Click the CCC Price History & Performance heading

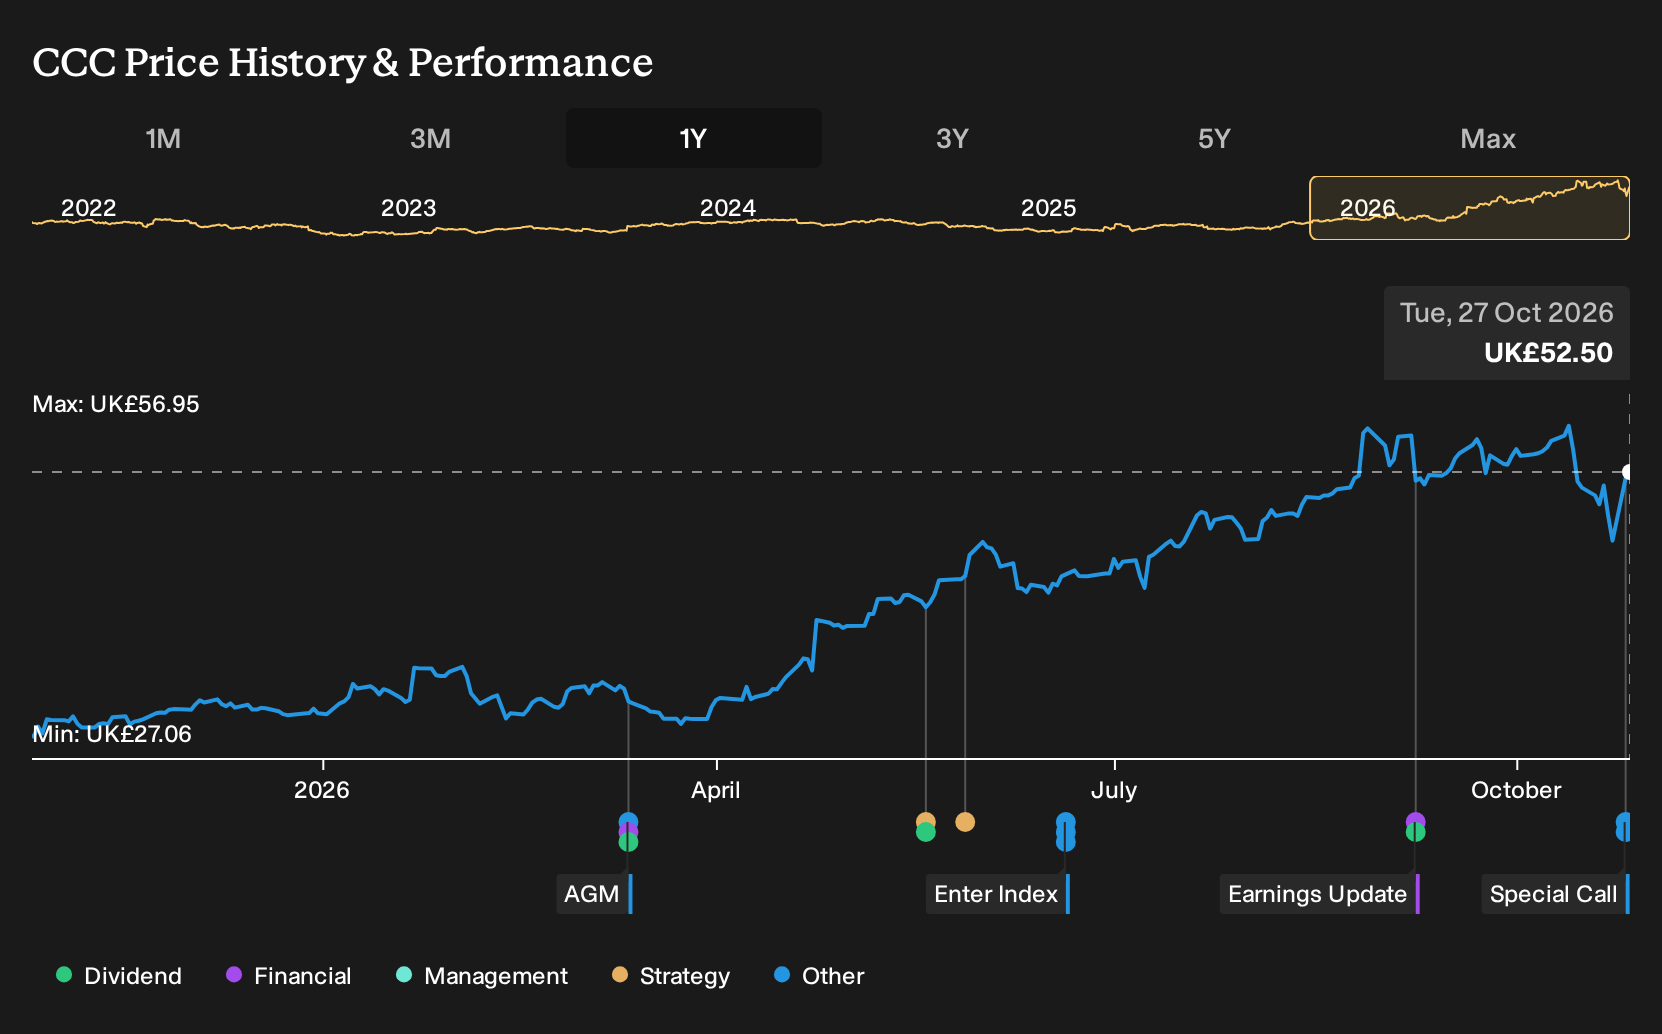click(343, 62)
